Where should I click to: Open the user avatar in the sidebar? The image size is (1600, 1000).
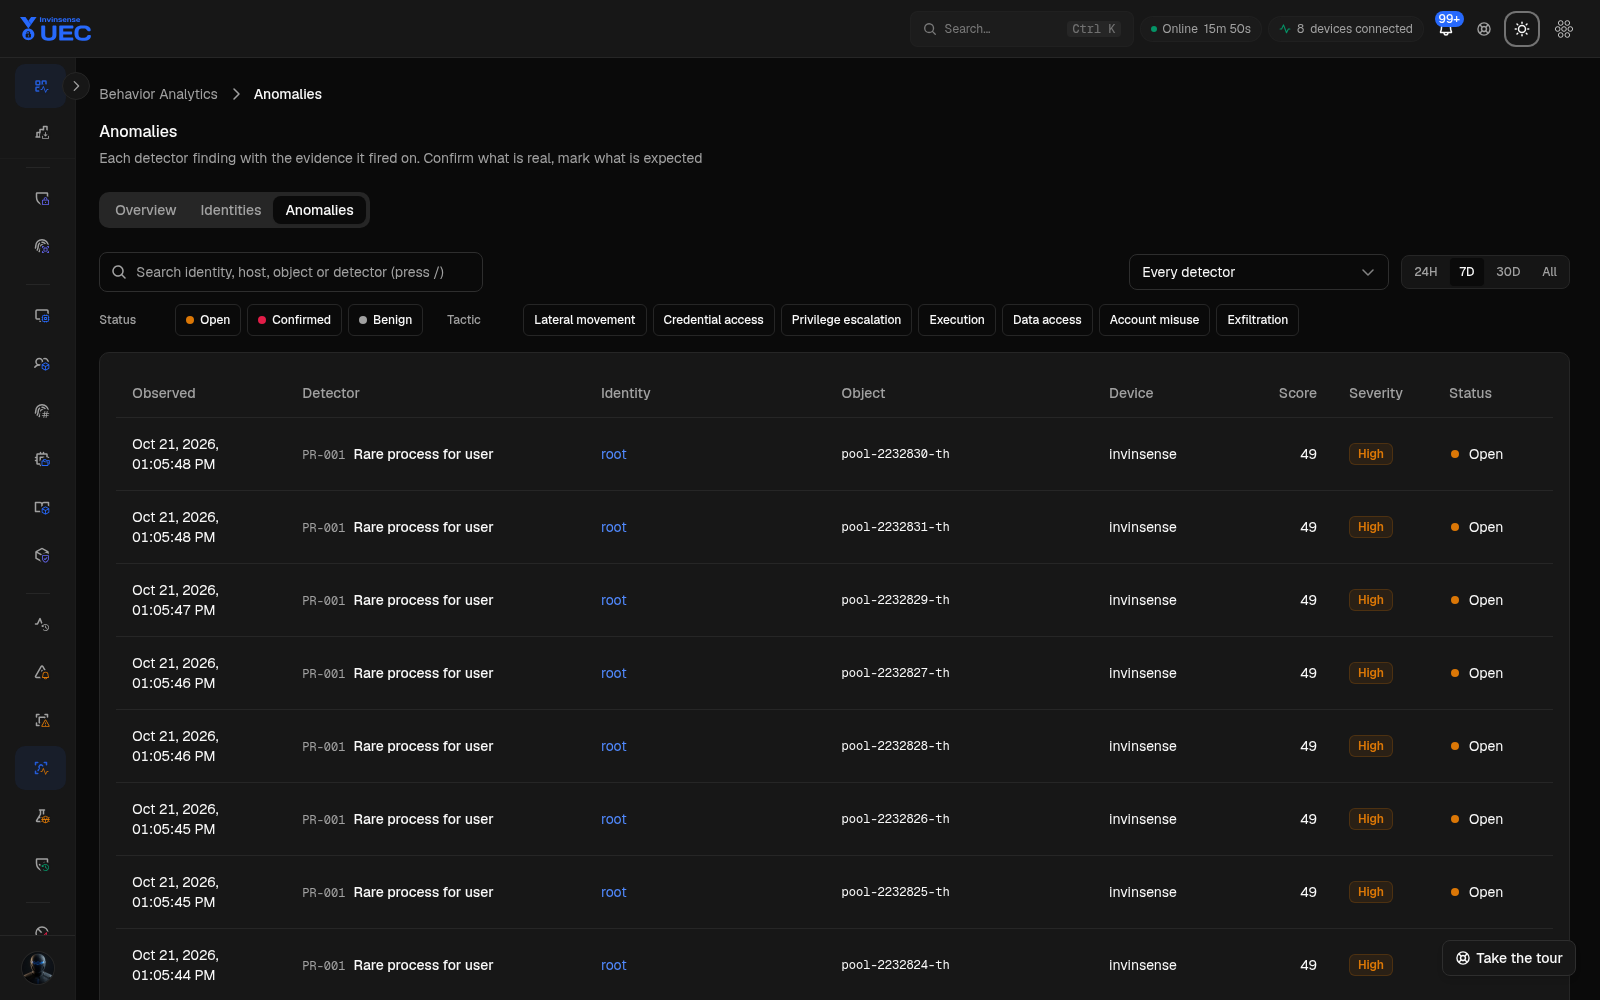pos(38,968)
